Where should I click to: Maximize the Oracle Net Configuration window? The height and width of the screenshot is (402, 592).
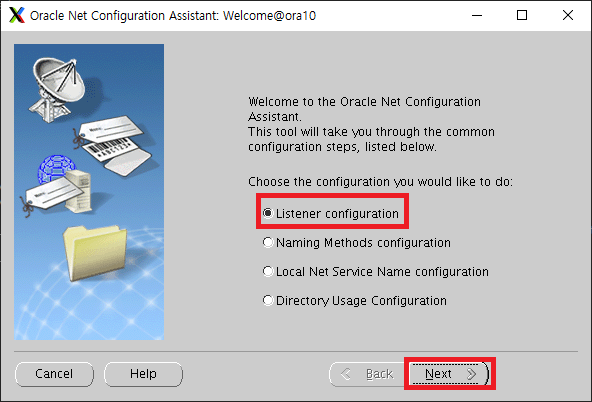(x=522, y=15)
